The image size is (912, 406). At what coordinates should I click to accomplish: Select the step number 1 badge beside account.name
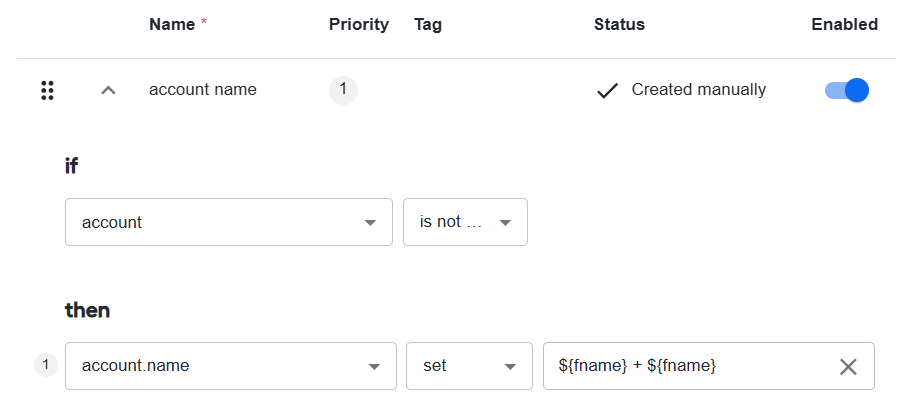click(46, 366)
